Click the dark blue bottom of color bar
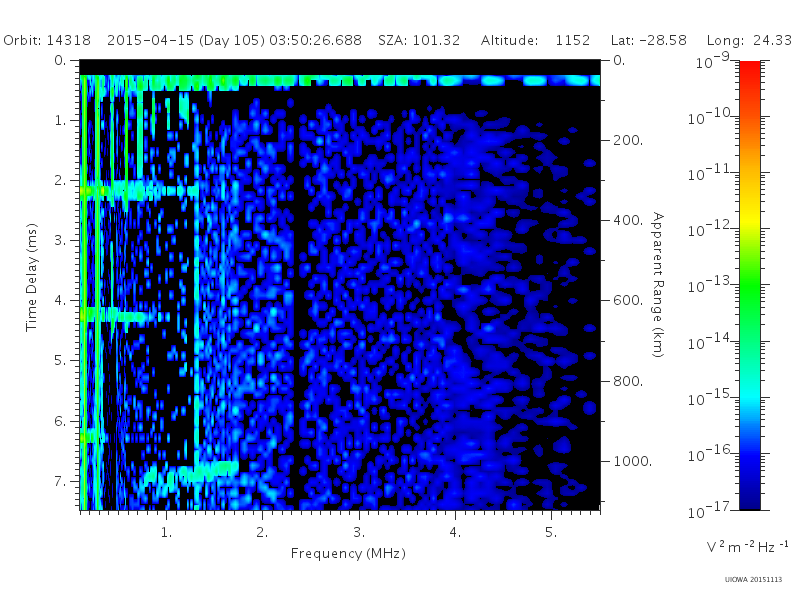The image size is (800, 600). pyautogui.click(x=749, y=497)
